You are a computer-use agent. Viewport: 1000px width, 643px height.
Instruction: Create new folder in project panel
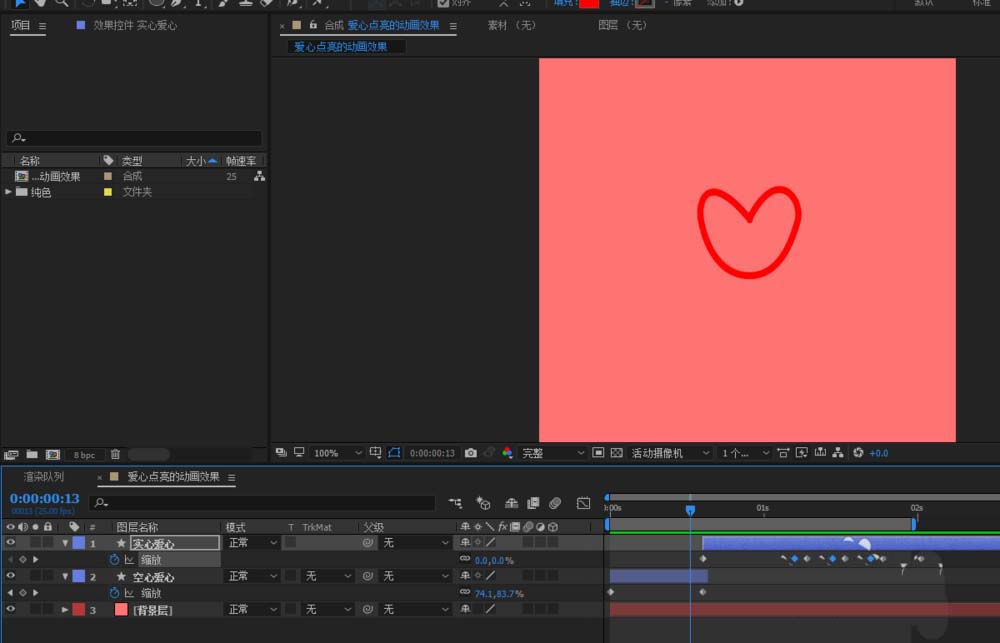point(32,454)
